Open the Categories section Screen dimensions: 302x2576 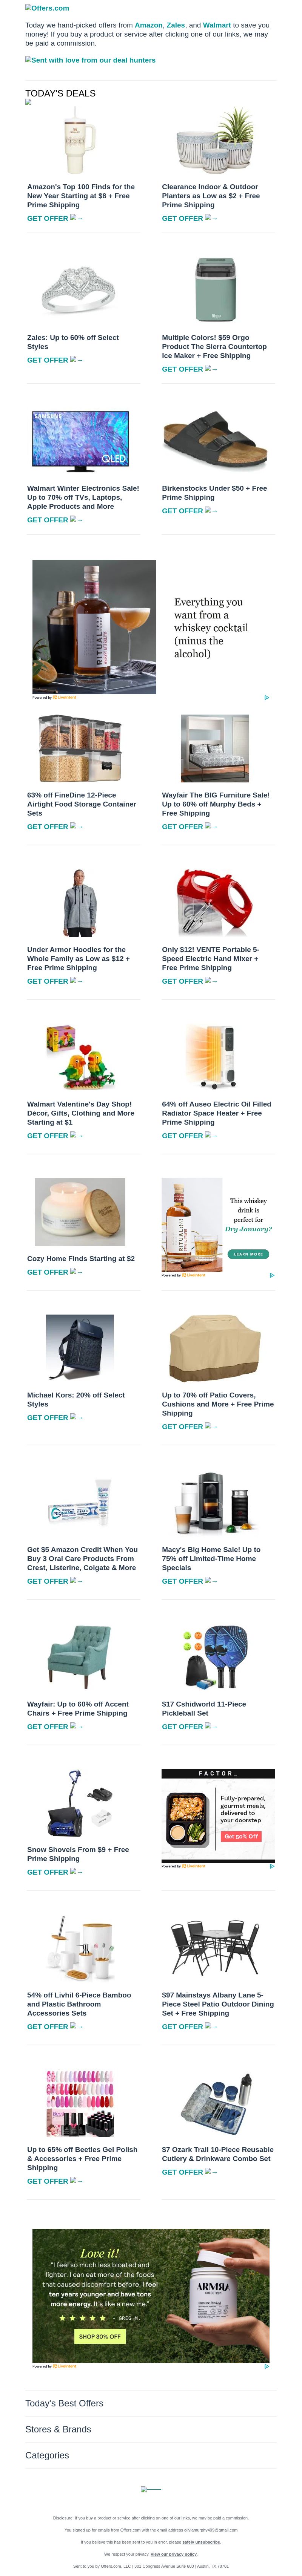(x=47, y=2455)
